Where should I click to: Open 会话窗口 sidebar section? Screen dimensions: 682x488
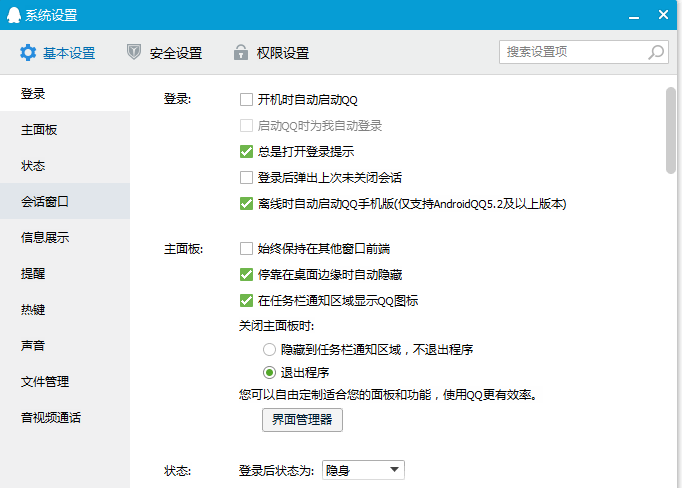(65, 201)
